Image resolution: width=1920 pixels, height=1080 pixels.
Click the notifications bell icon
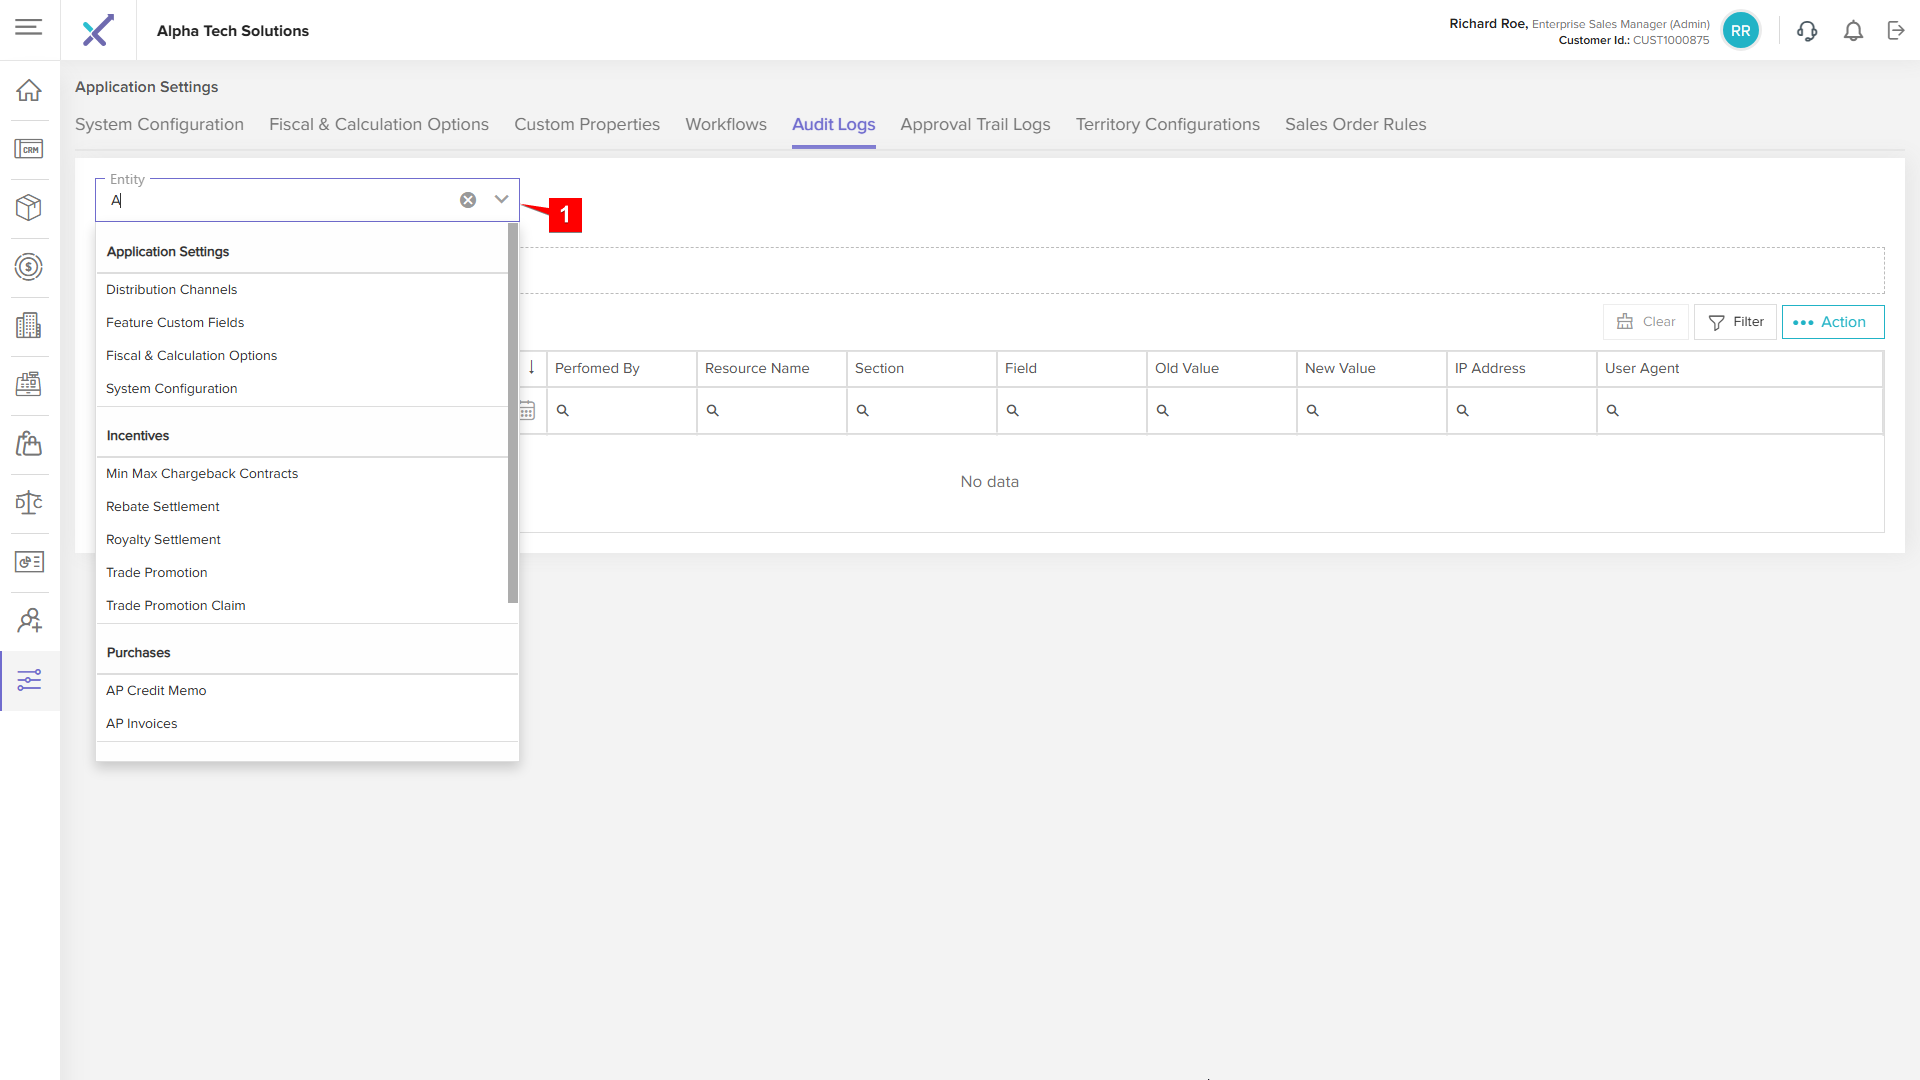click(x=1853, y=31)
